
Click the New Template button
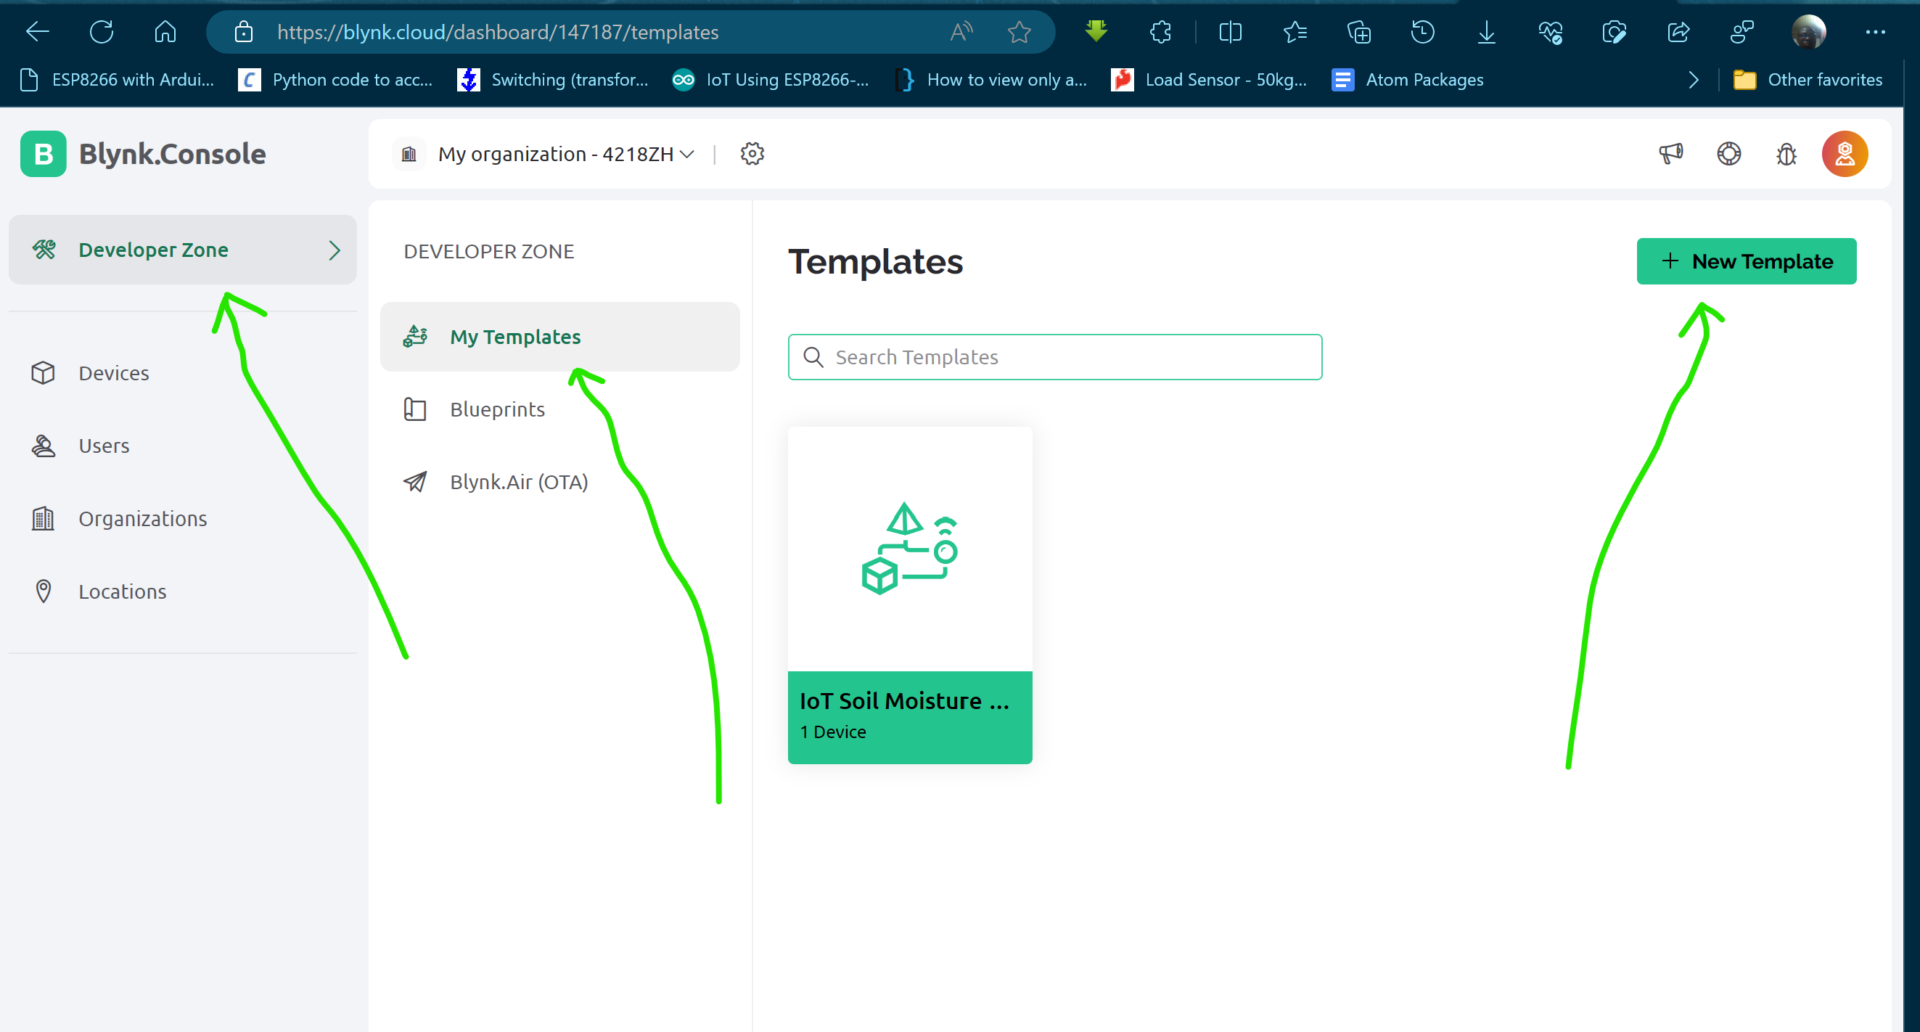[1746, 261]
